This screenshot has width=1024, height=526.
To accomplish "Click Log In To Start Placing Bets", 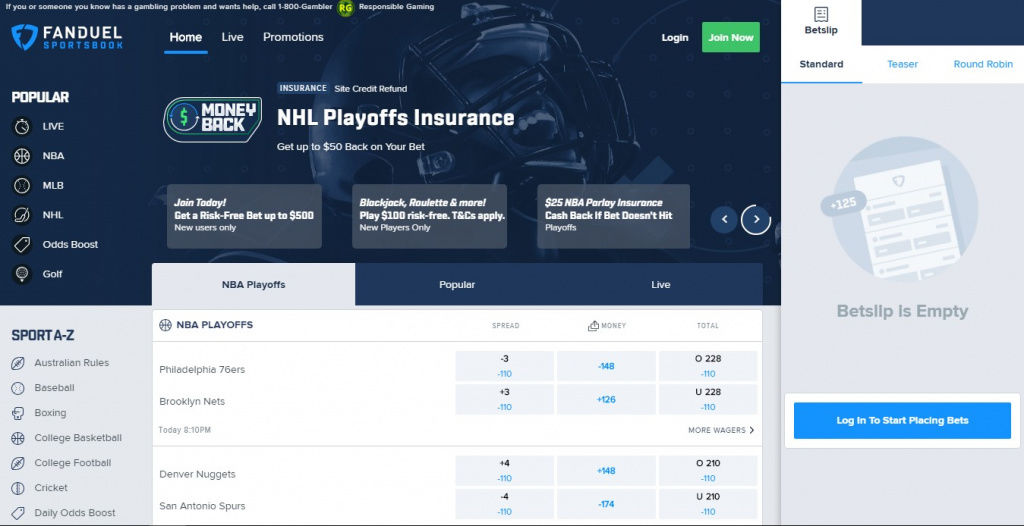I will [903, 421].
